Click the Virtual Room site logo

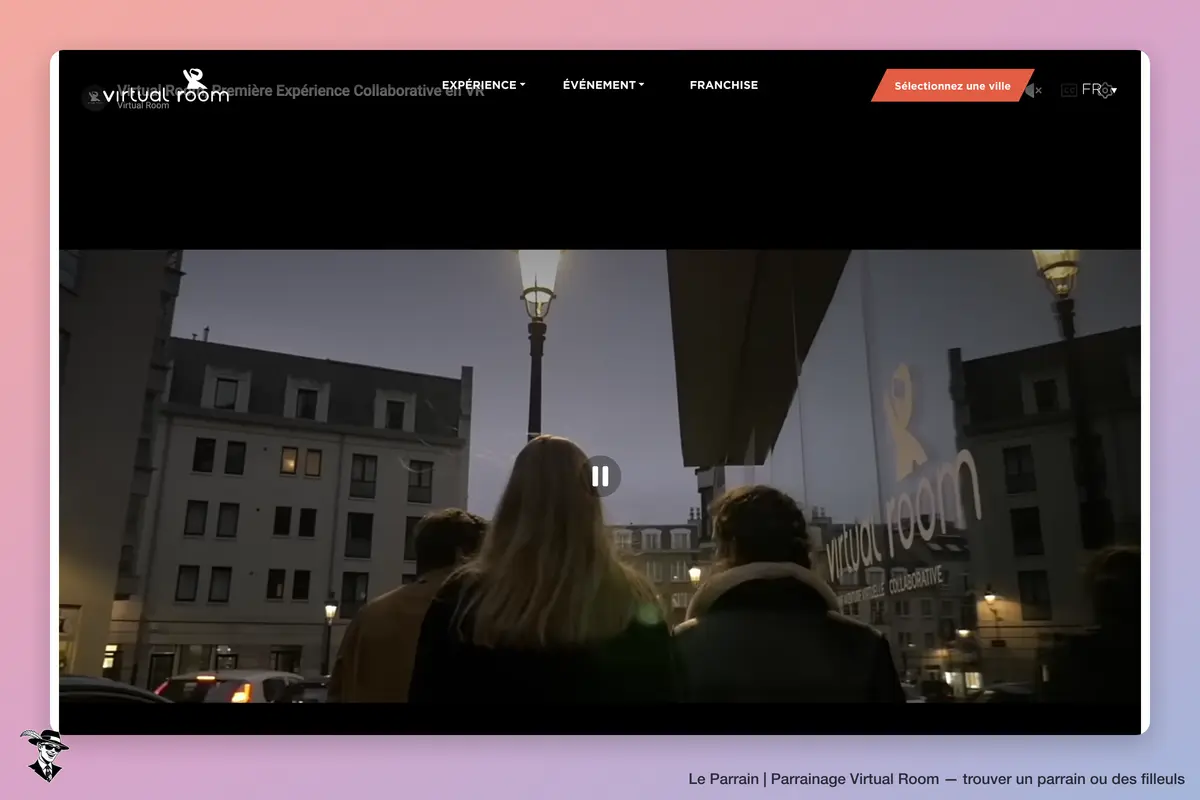(166, 86)
